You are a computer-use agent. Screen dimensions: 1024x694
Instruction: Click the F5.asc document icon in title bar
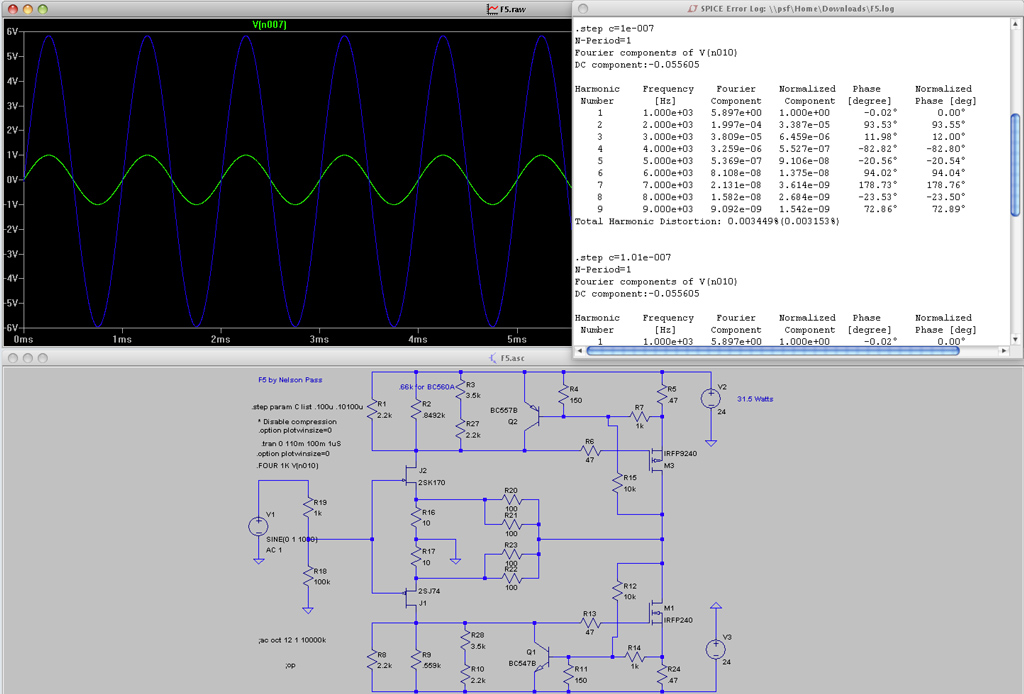click(x=492, y=358)
